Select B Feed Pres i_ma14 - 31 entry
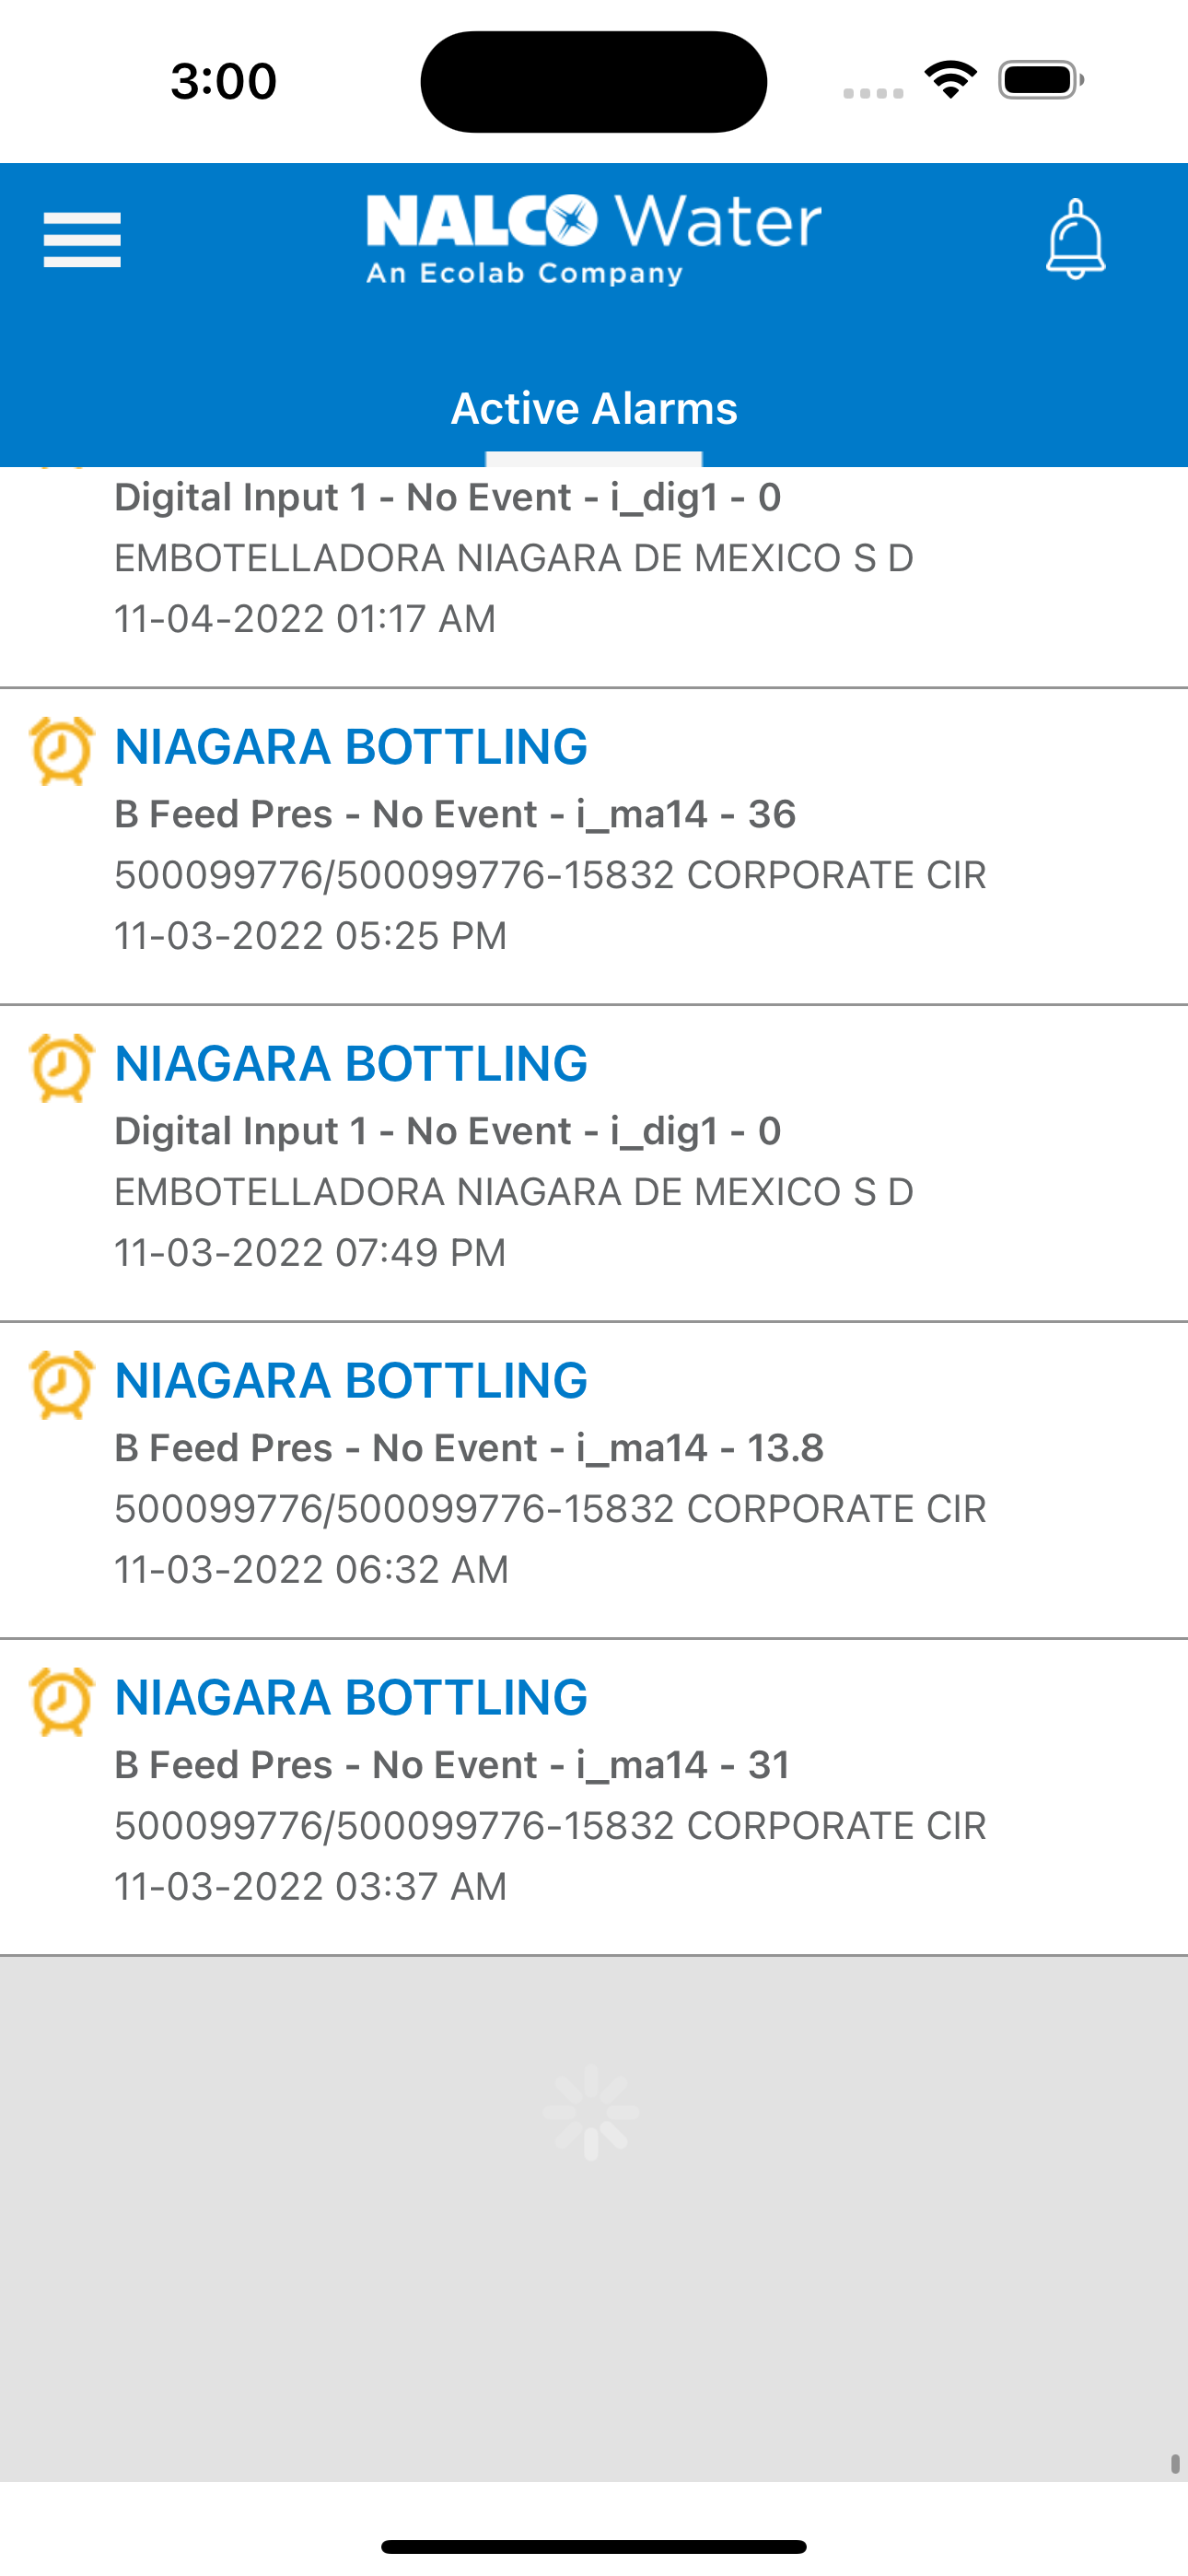This screenshot has height=2576, width=1188. click(452, 1765)
